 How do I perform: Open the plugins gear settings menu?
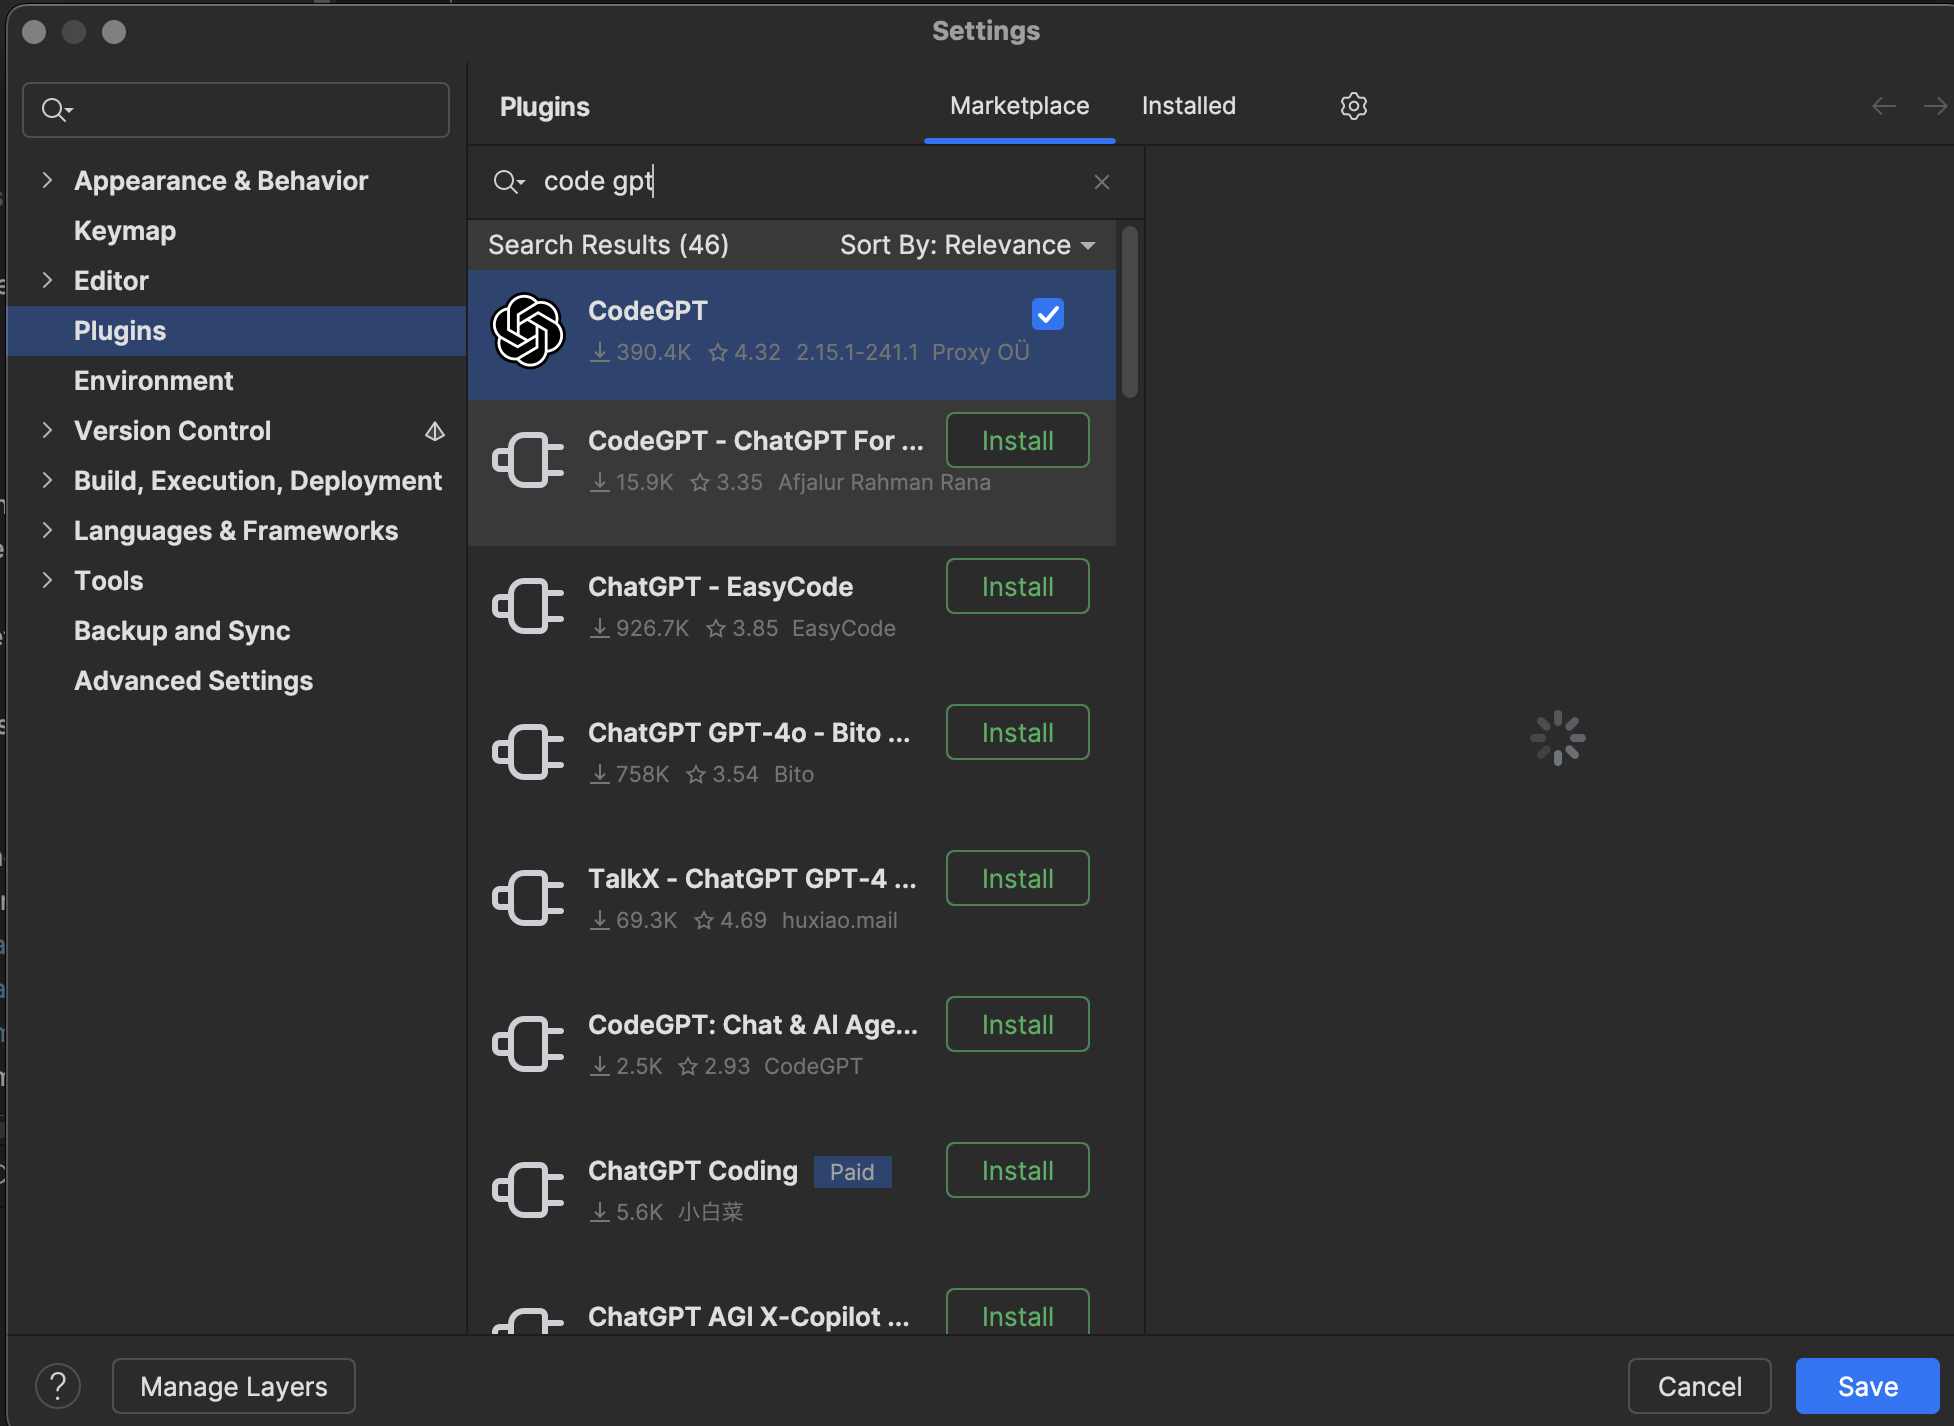[1353, 106]
